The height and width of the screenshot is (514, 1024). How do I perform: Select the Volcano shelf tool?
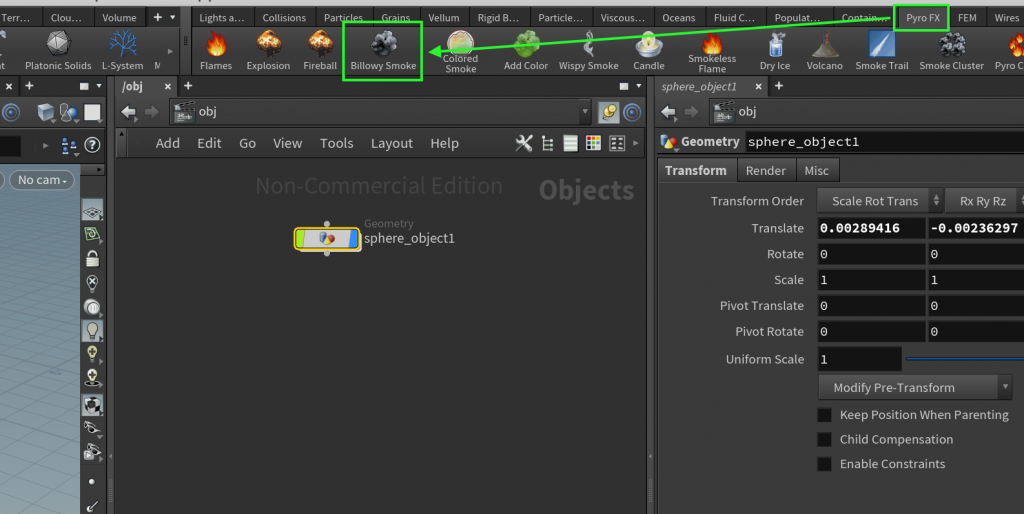point(825,50)
